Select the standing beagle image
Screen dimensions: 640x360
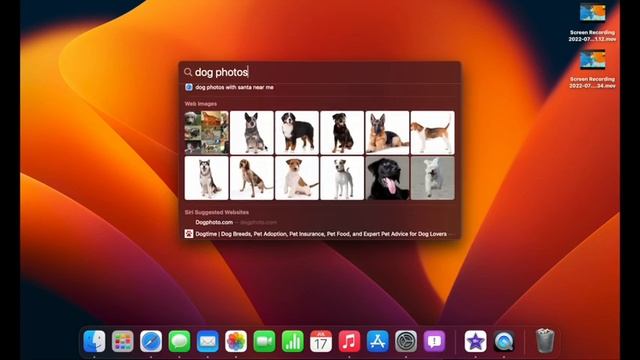click(433, 133)
